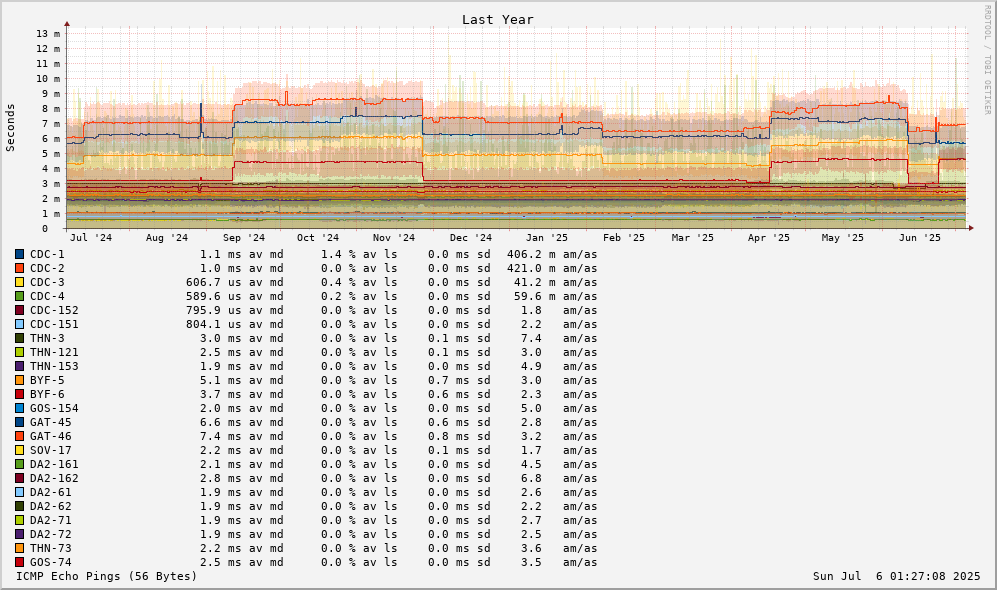Click the timestamp 'Sun Jul 6 01:27:08 2025'

(897, 576)
